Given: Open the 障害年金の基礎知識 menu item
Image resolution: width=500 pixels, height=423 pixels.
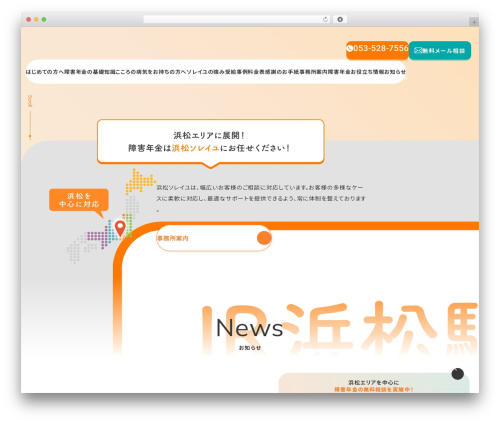Looking at the screenshot, I should 90,72.
